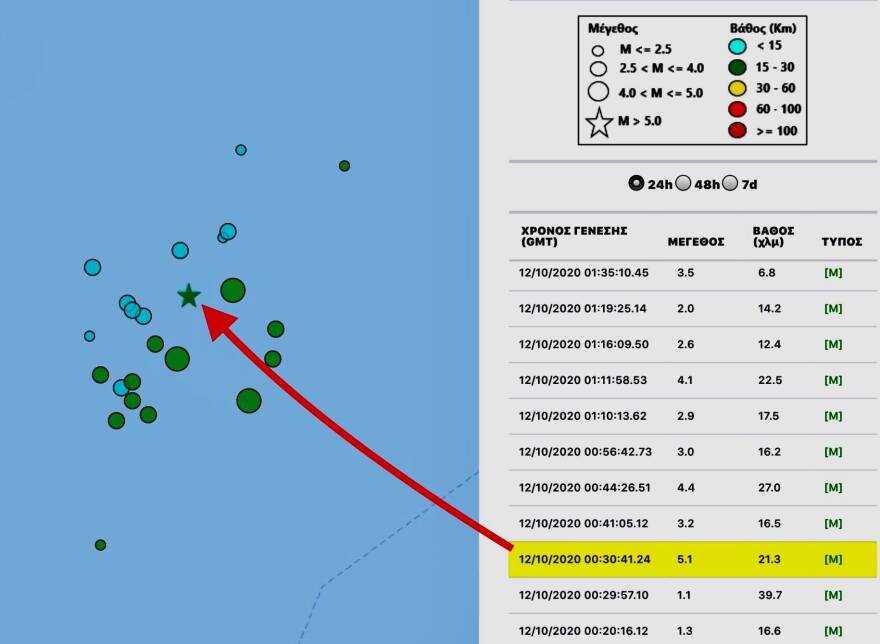
Task: Sort by ΜΕΓΕΘΟΣ column header
Action: [697, 241]
